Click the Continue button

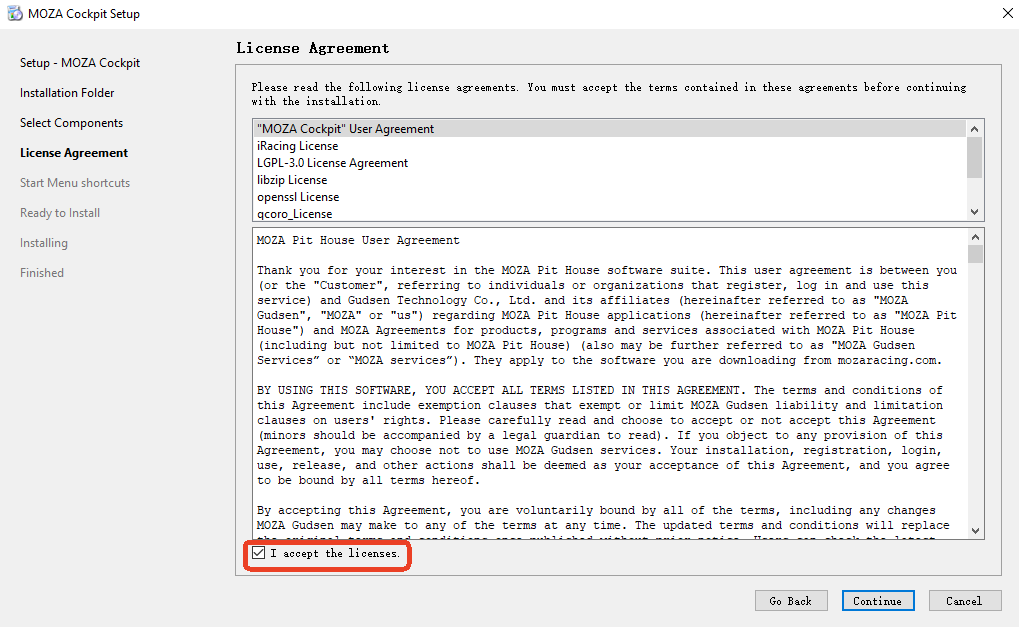pos(878,601)
